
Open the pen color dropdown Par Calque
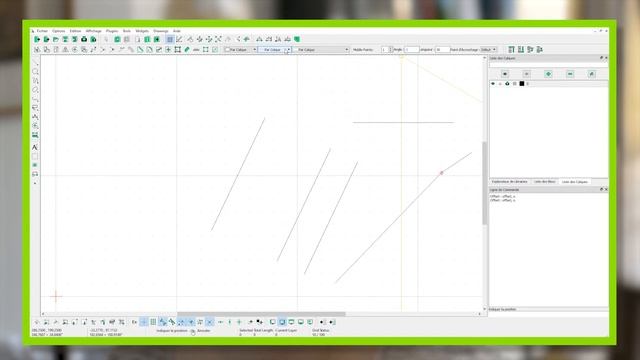(240, 49)
